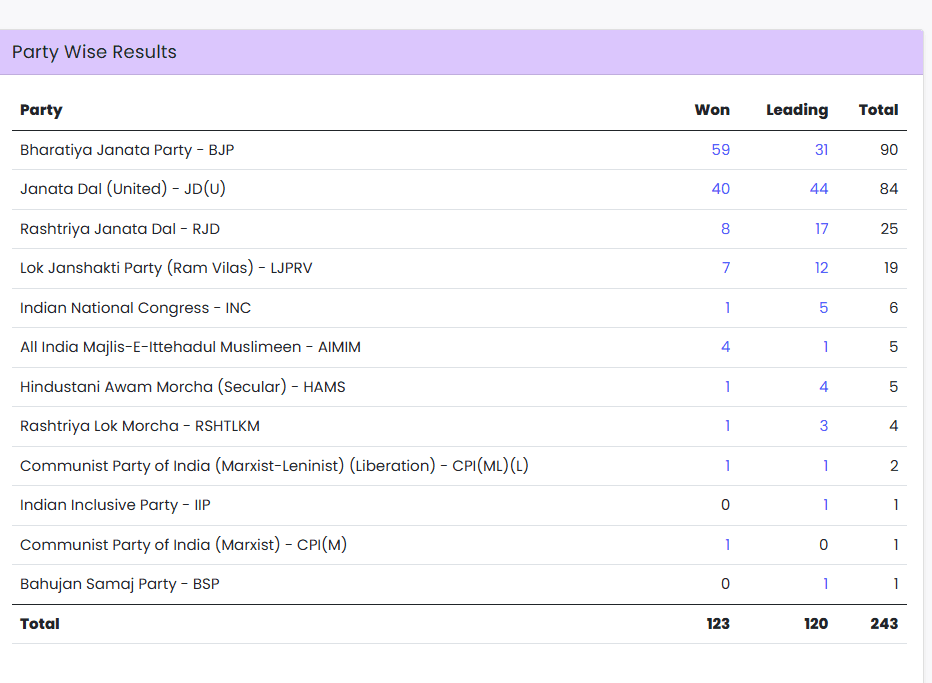Click LJPRV won count 7
The height and width of the screenshot is (683, 932).
tap(726, 268)
